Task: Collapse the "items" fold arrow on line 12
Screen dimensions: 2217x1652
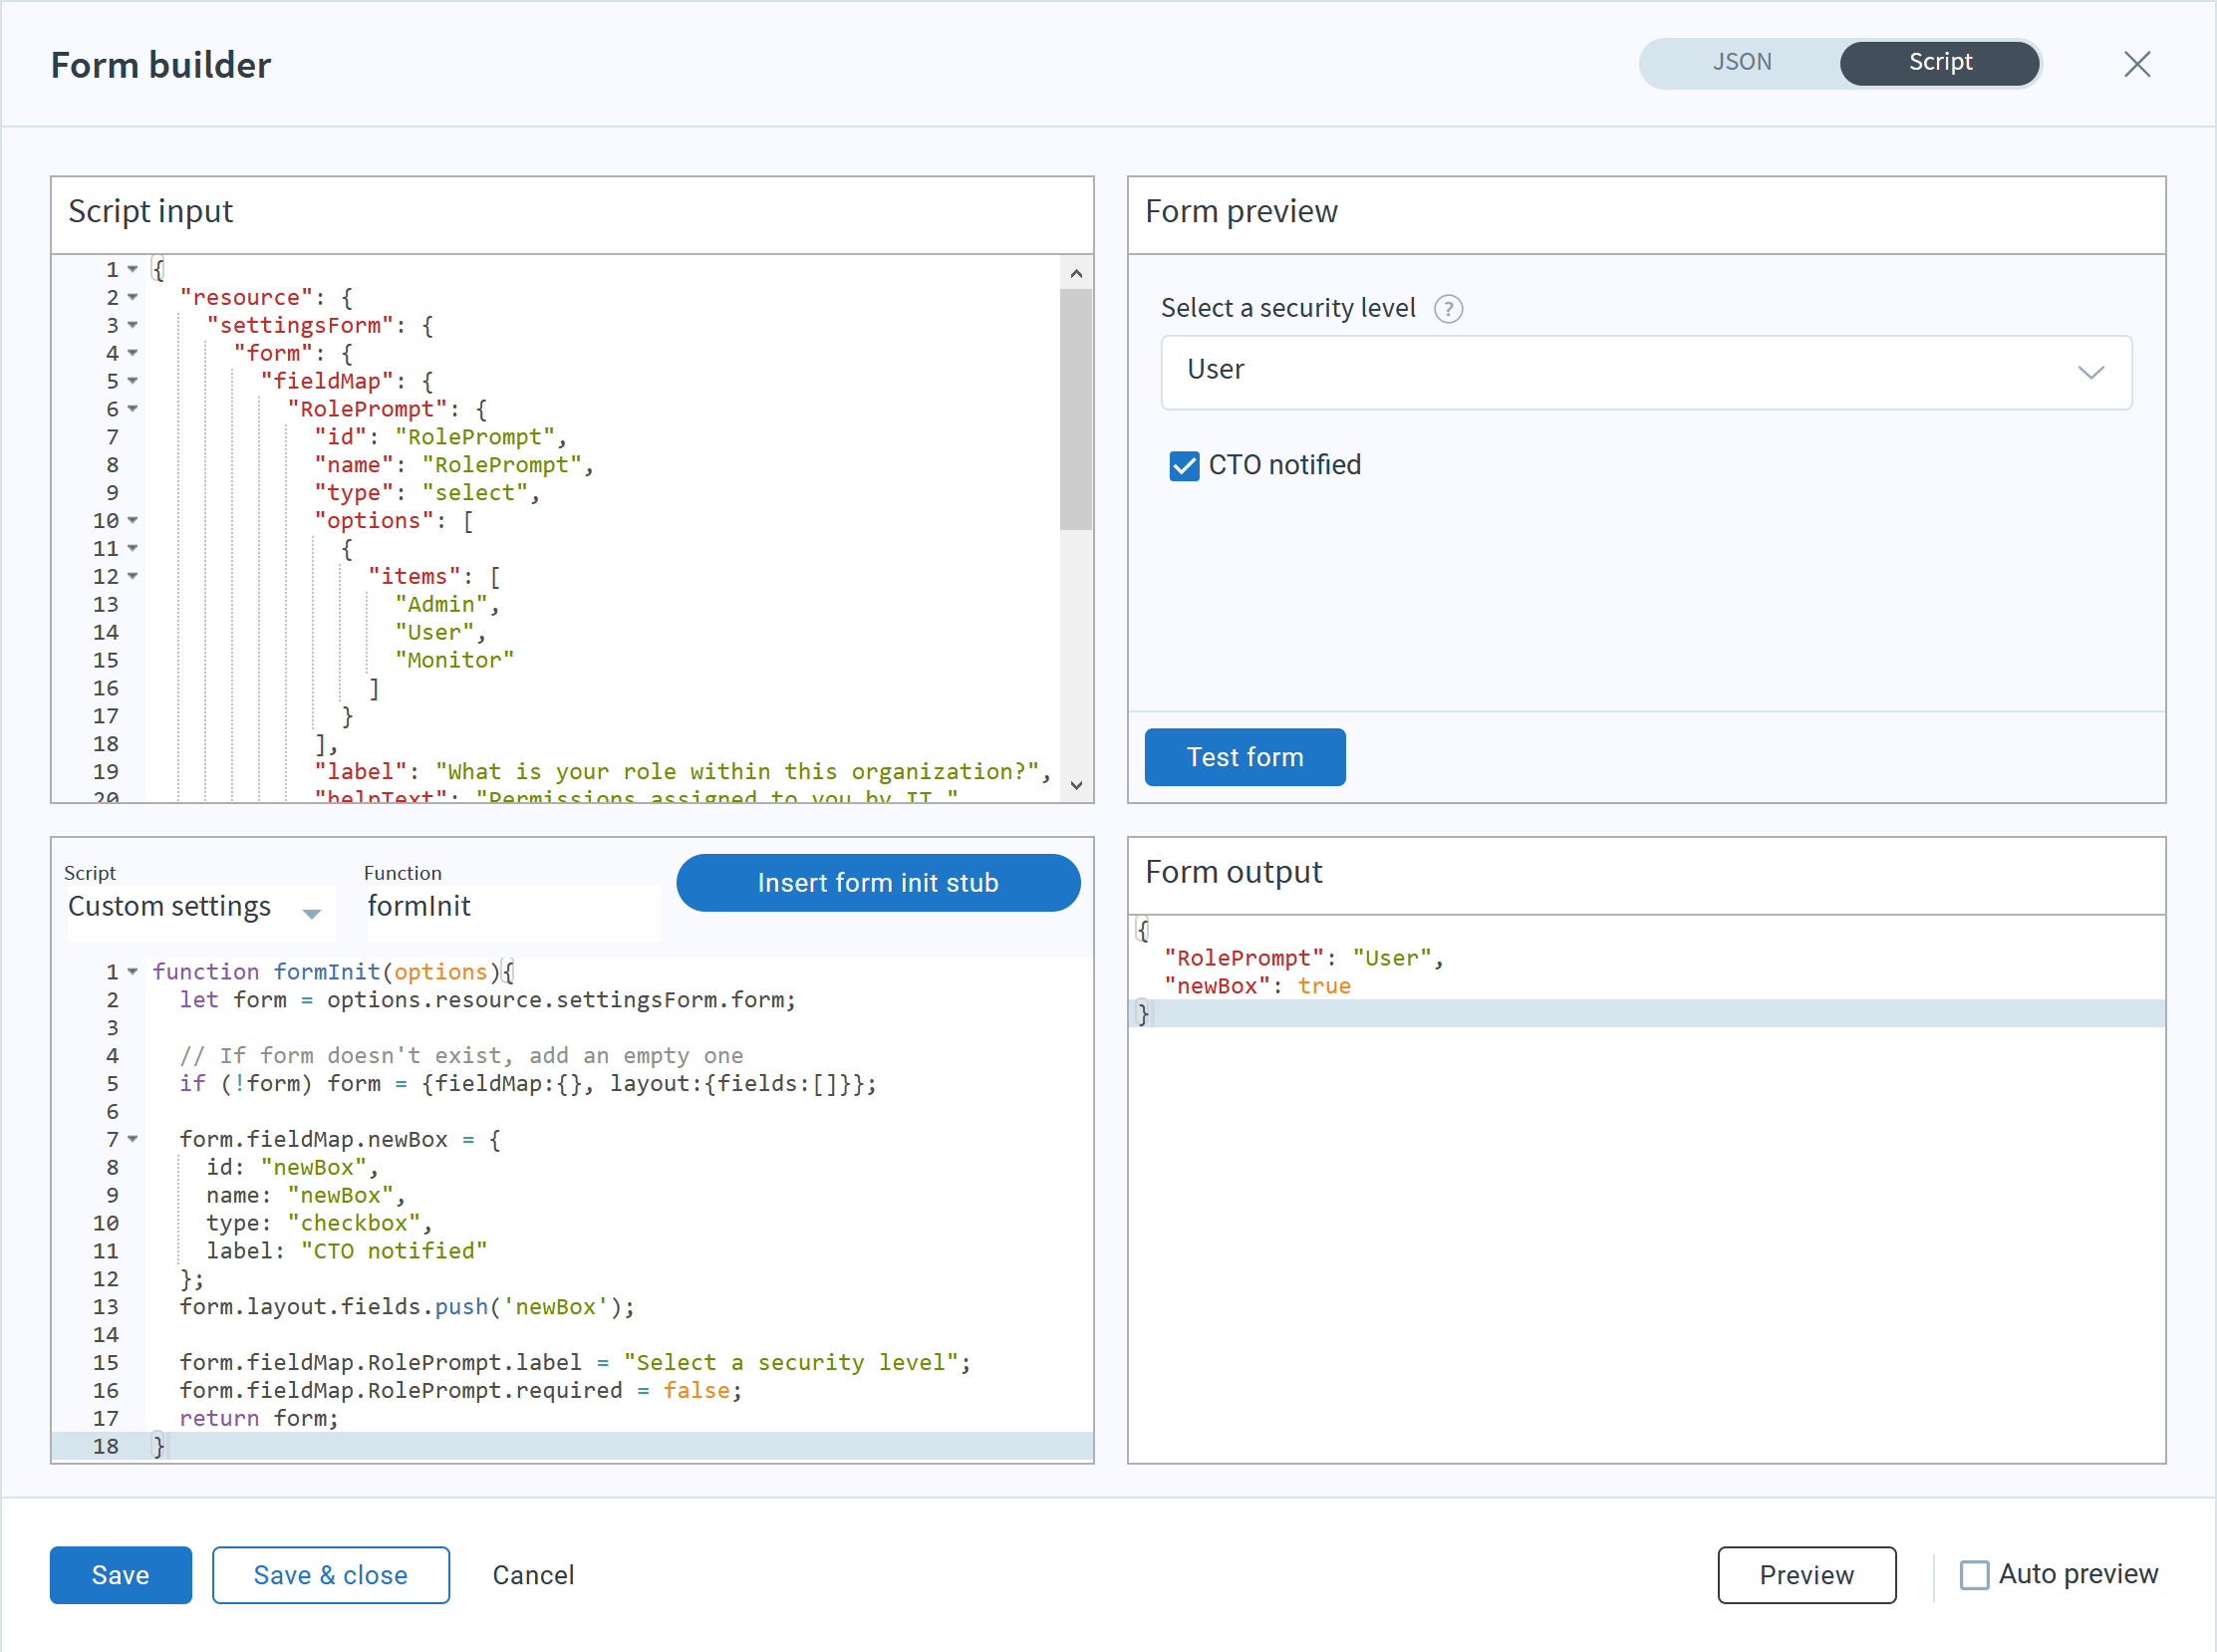Action: tap(133, 576)
